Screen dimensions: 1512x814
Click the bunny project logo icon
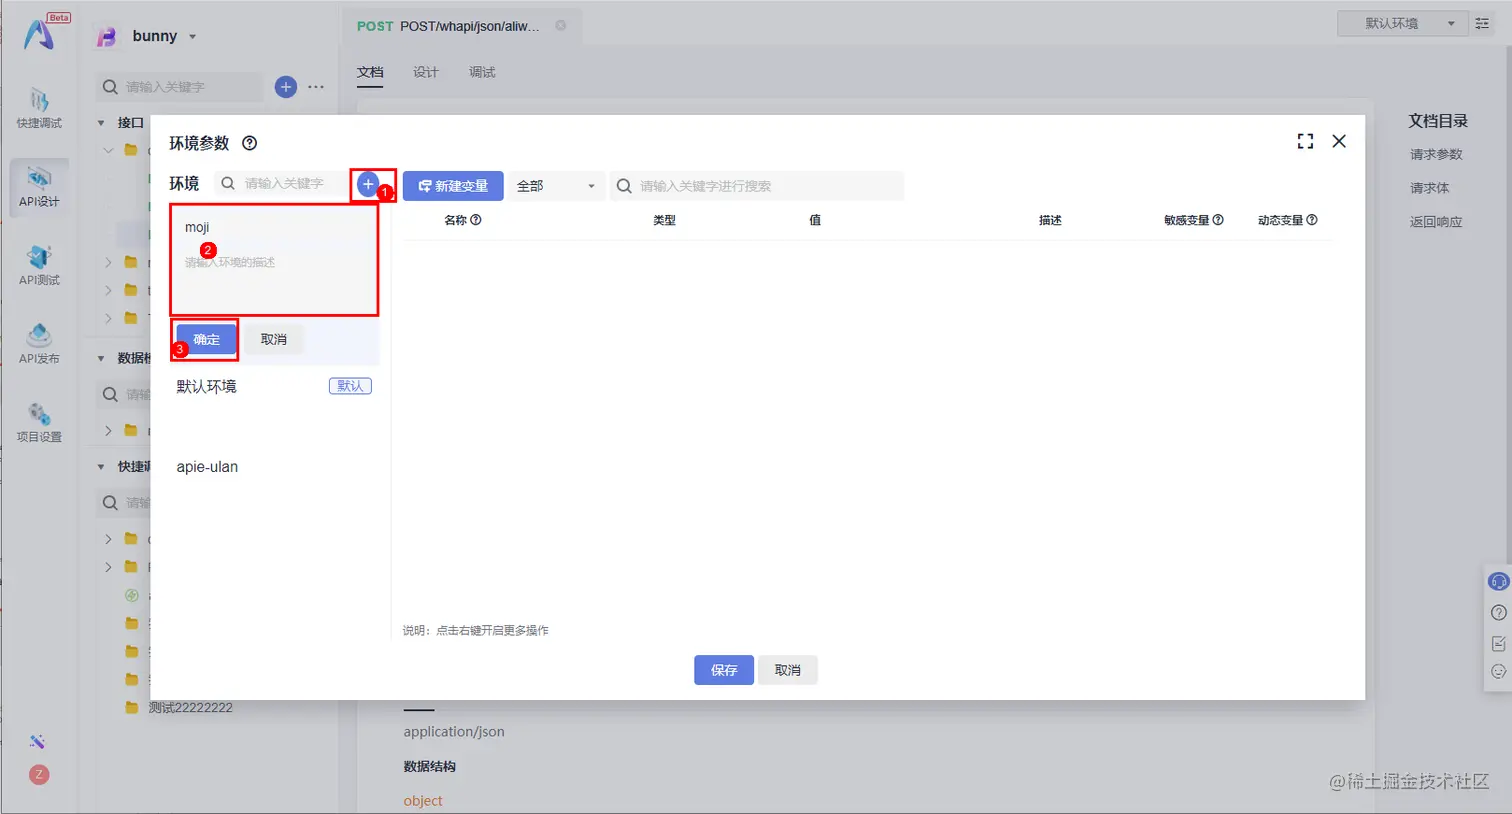[x=106, y=37]
